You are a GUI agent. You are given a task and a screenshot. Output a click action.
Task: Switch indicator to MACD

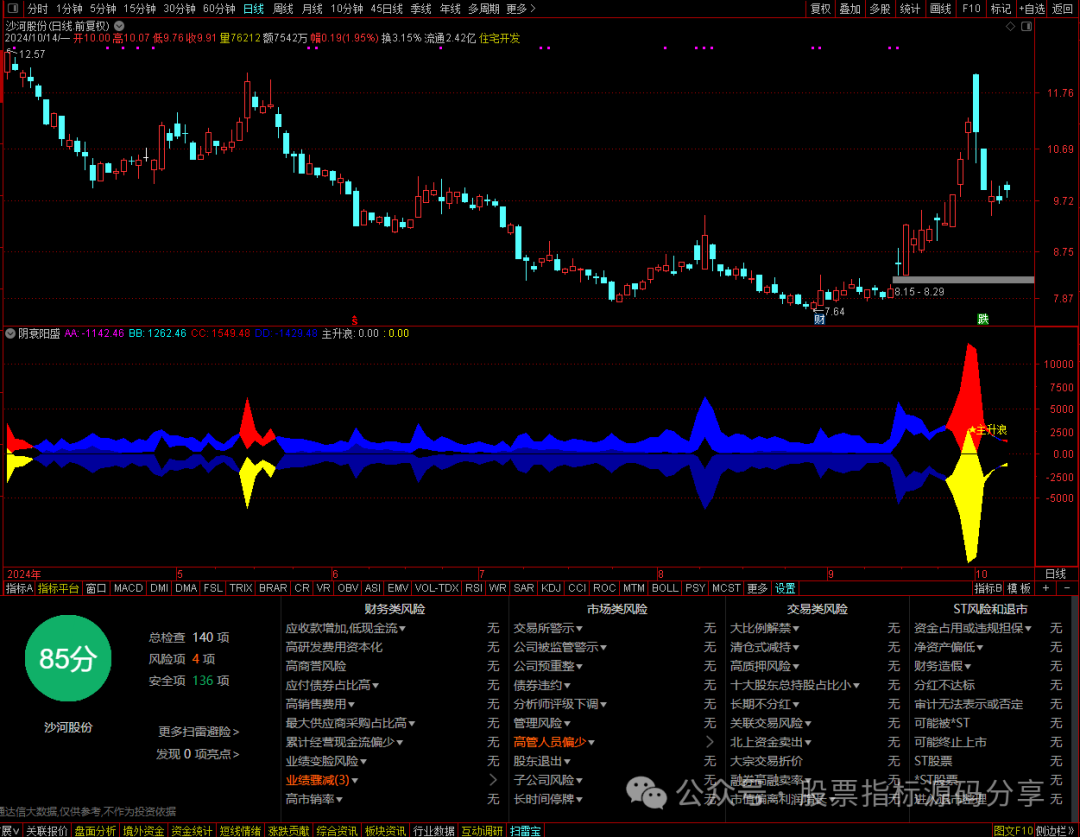(128, 588)
